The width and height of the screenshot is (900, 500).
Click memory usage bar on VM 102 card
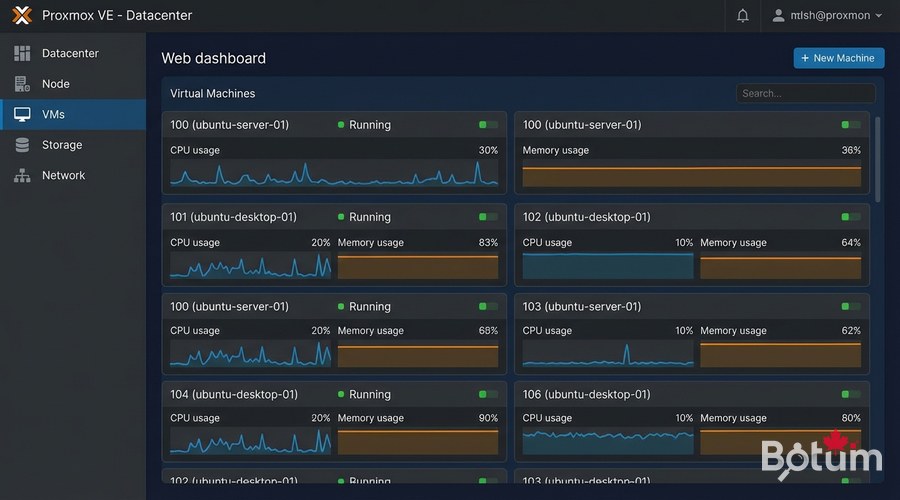(781, 268)
